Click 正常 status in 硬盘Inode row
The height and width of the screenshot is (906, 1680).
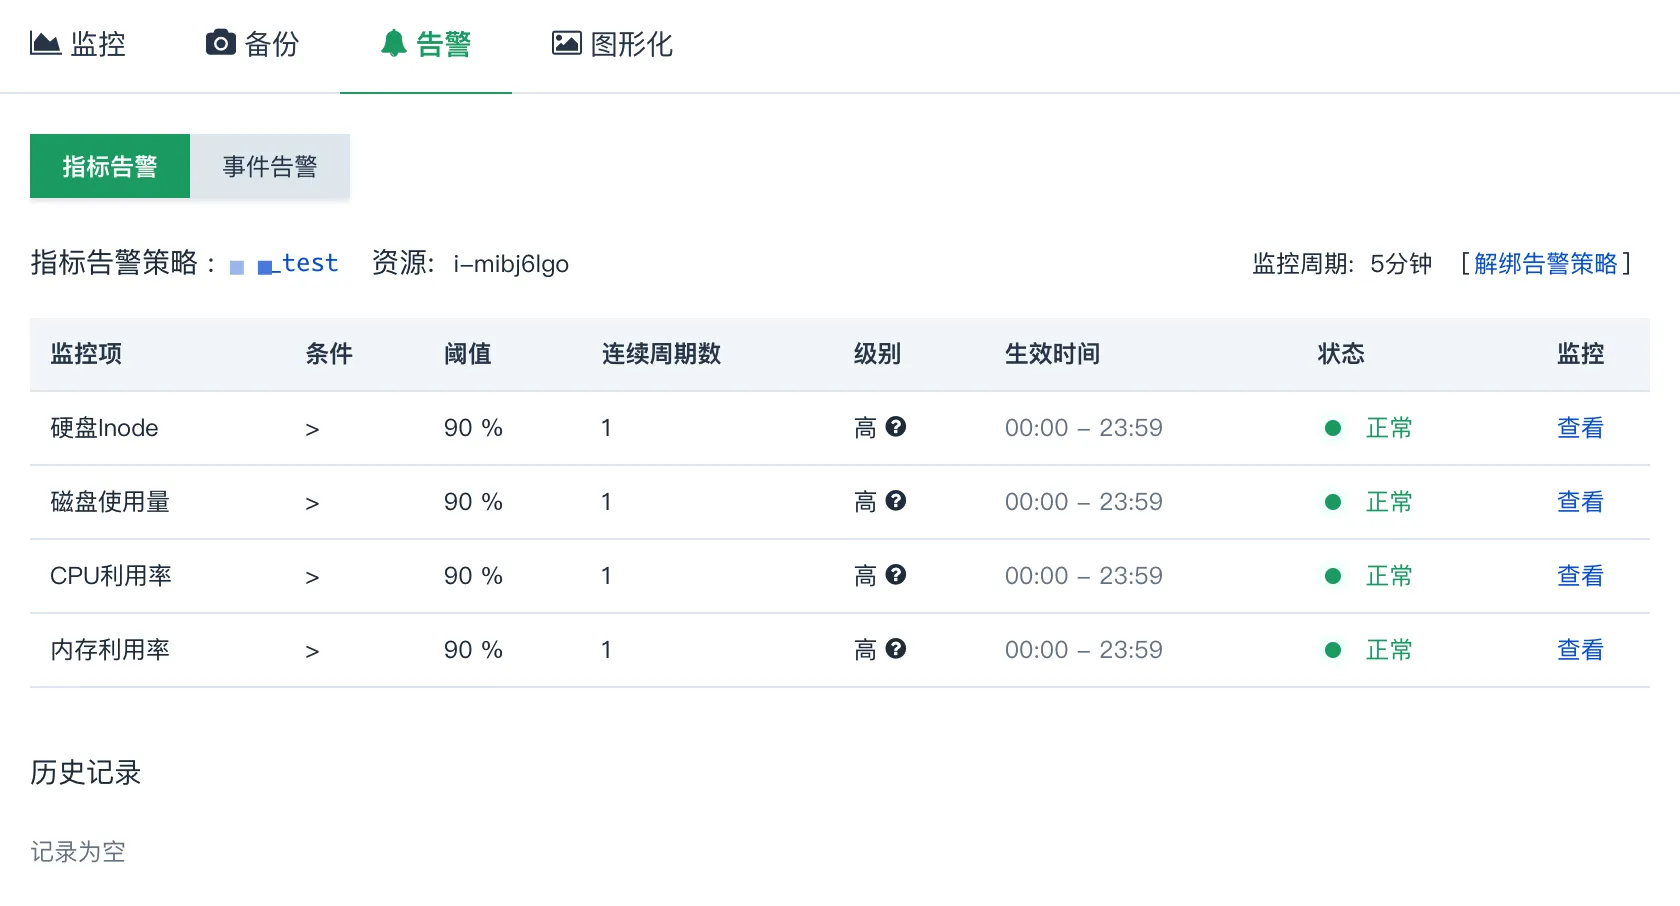(1389, 428)
